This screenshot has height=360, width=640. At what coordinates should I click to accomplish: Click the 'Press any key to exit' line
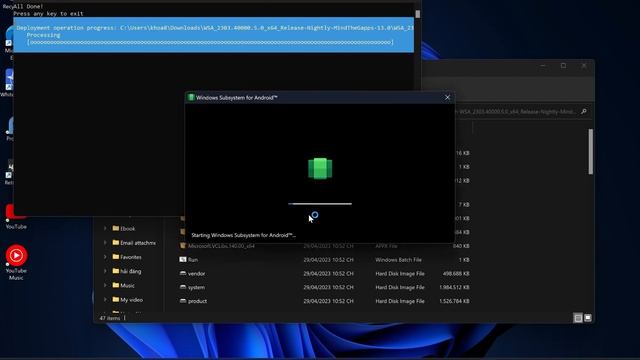48,13
